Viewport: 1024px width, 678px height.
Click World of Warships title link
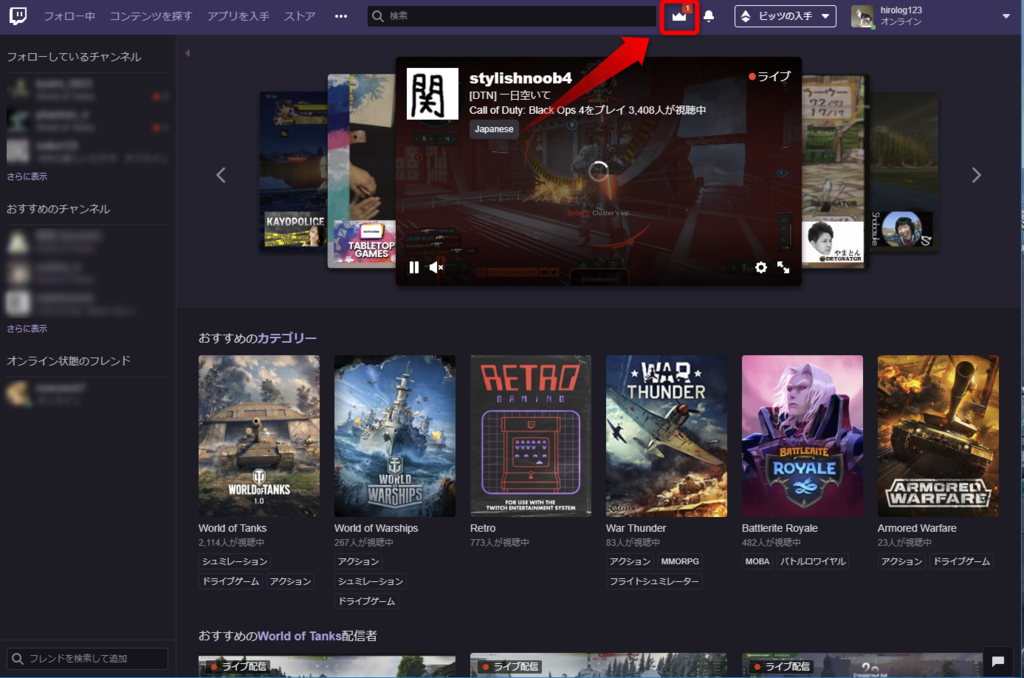coord(376,528)
